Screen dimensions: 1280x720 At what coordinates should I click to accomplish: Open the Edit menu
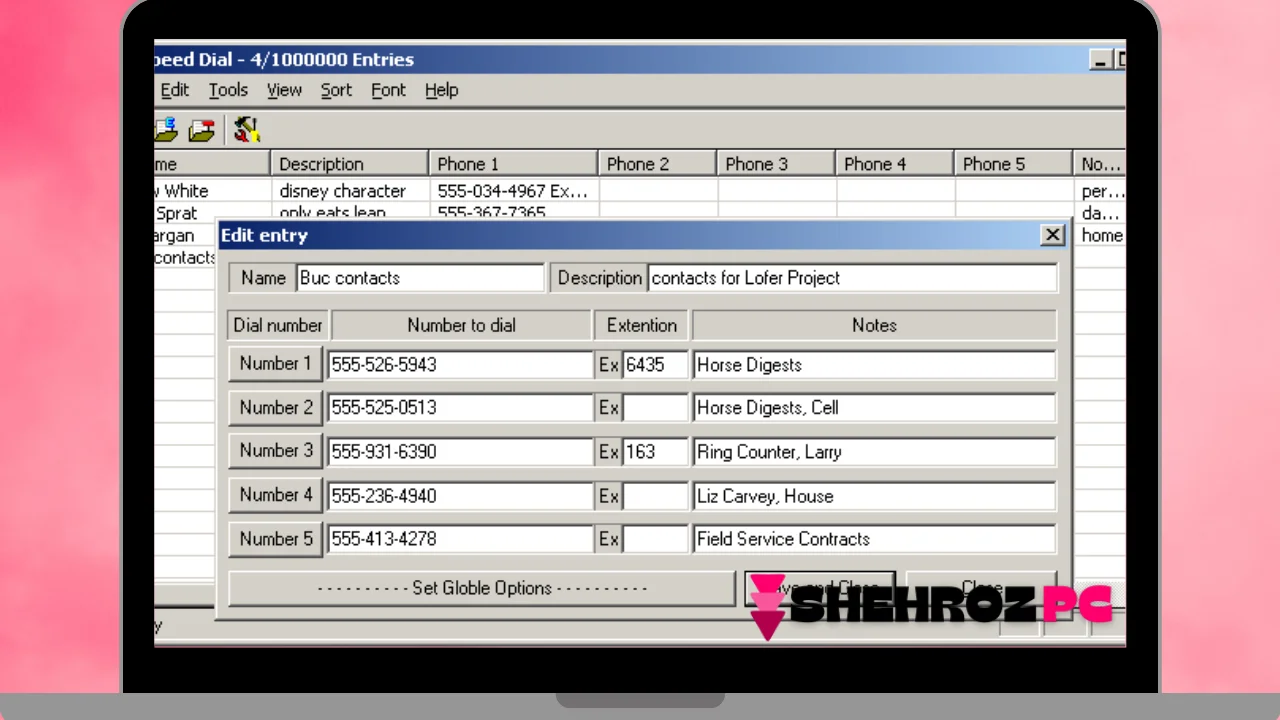coord(175,90)
